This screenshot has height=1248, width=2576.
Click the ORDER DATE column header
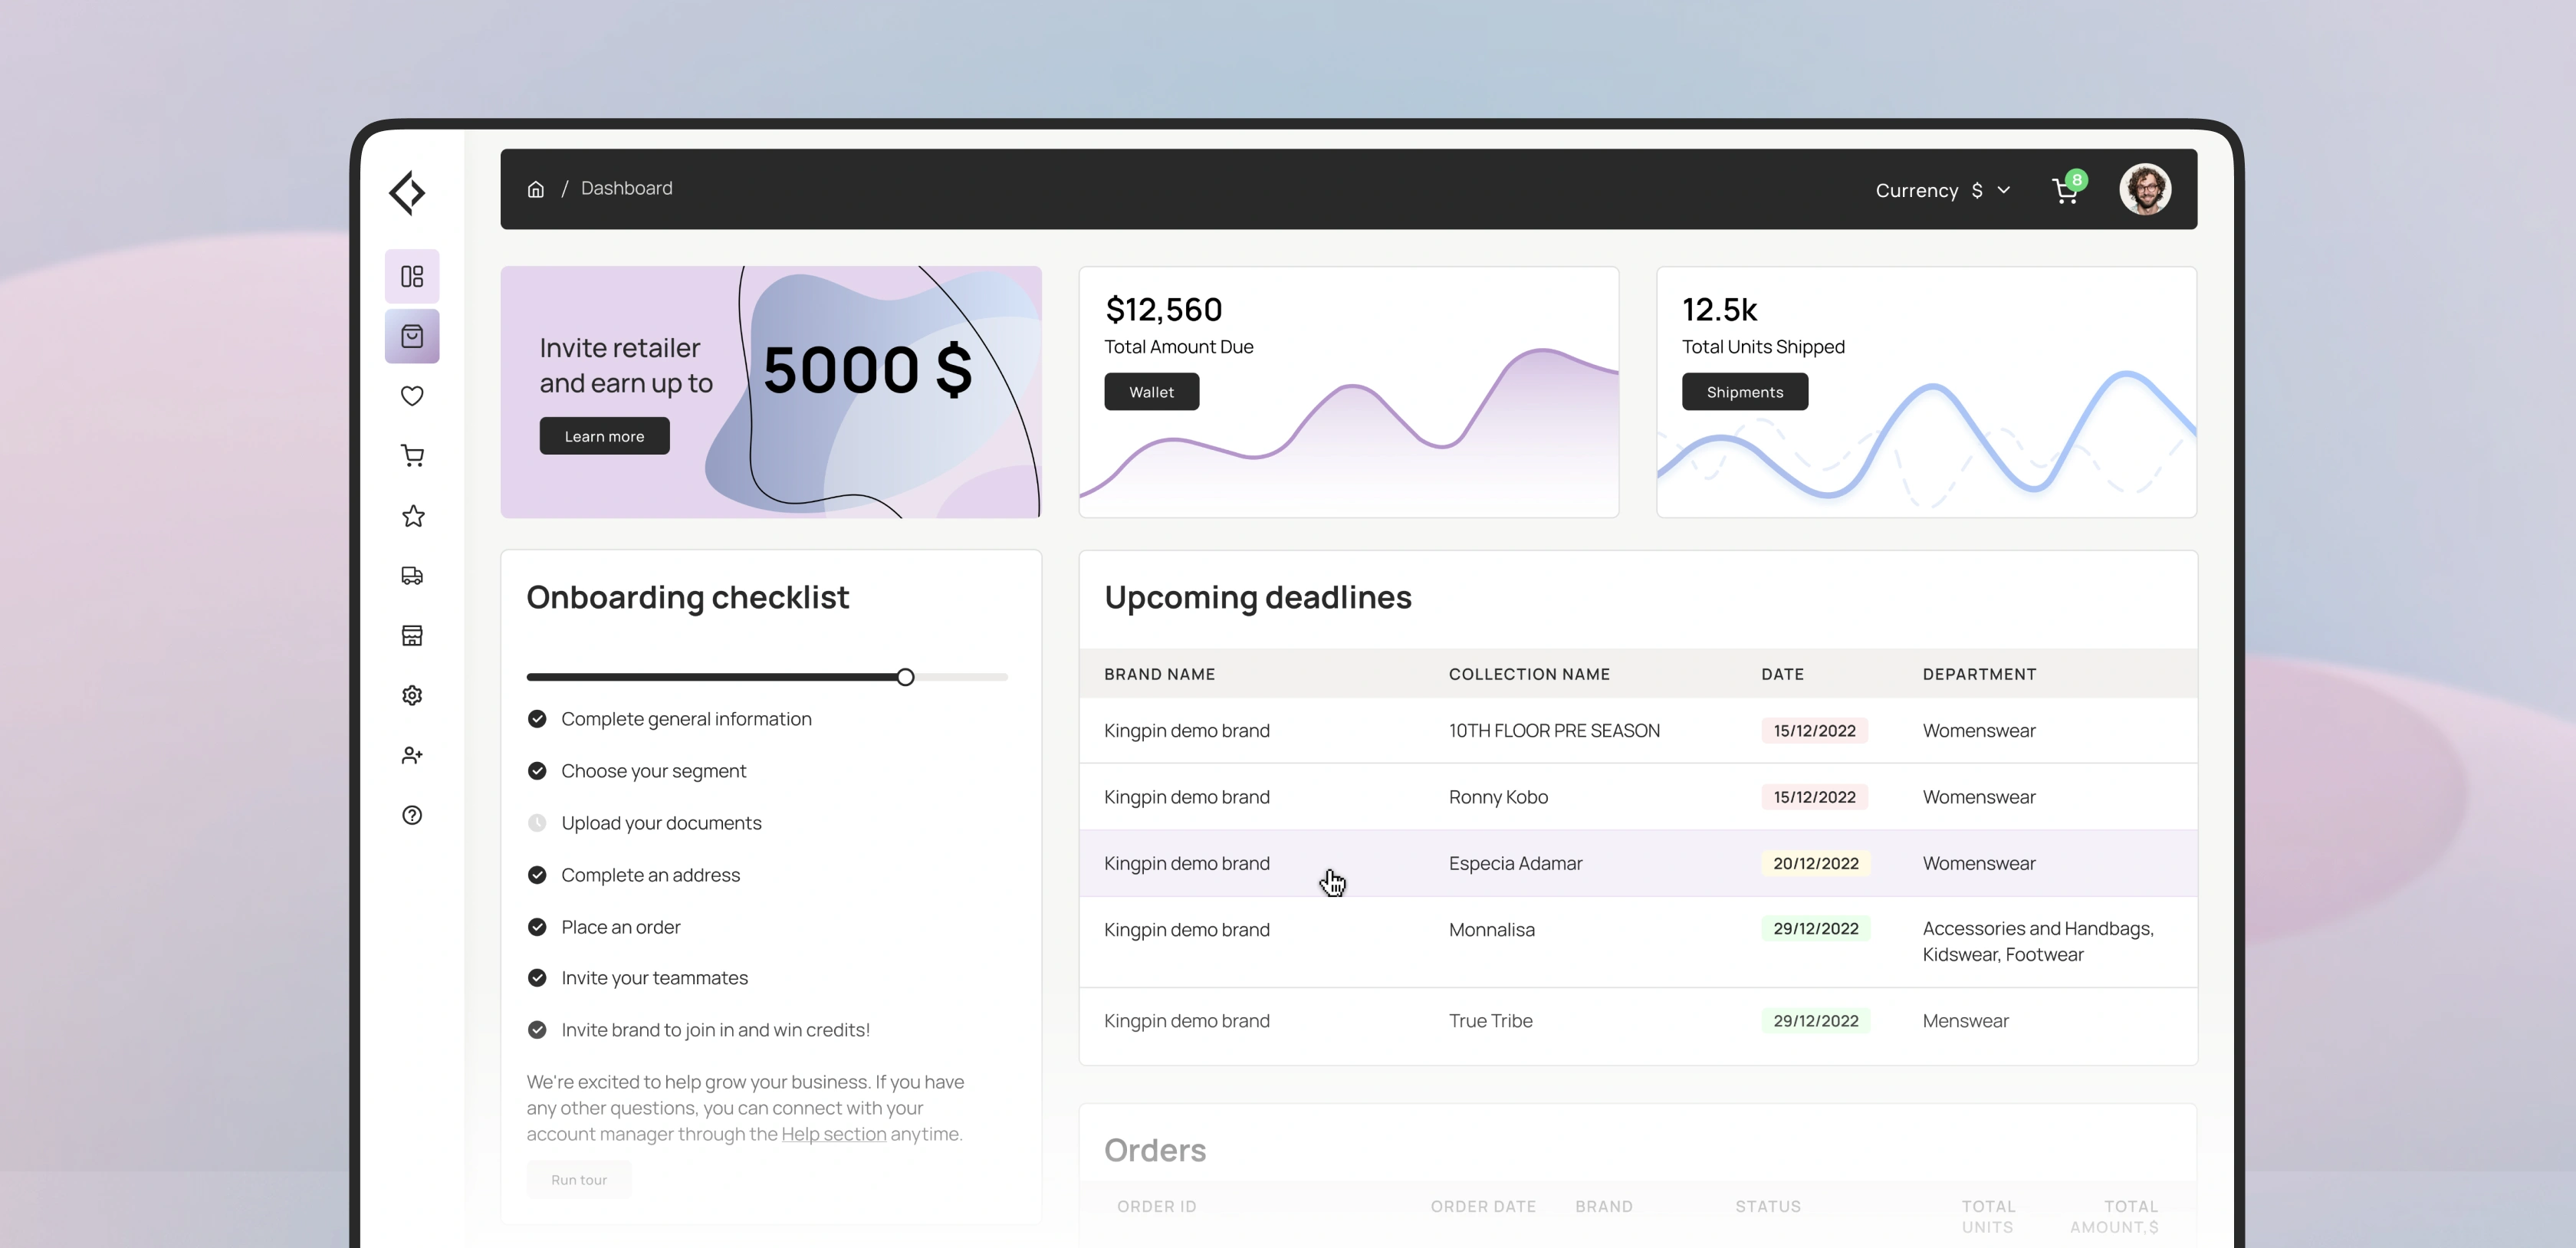[x=1483, y=1207]
